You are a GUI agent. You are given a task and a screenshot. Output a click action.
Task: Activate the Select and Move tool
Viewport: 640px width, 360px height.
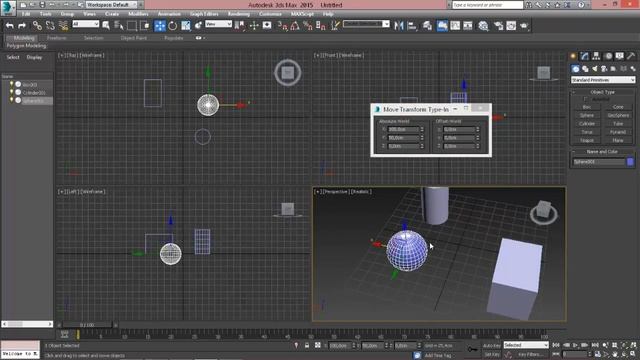point(160,26)
